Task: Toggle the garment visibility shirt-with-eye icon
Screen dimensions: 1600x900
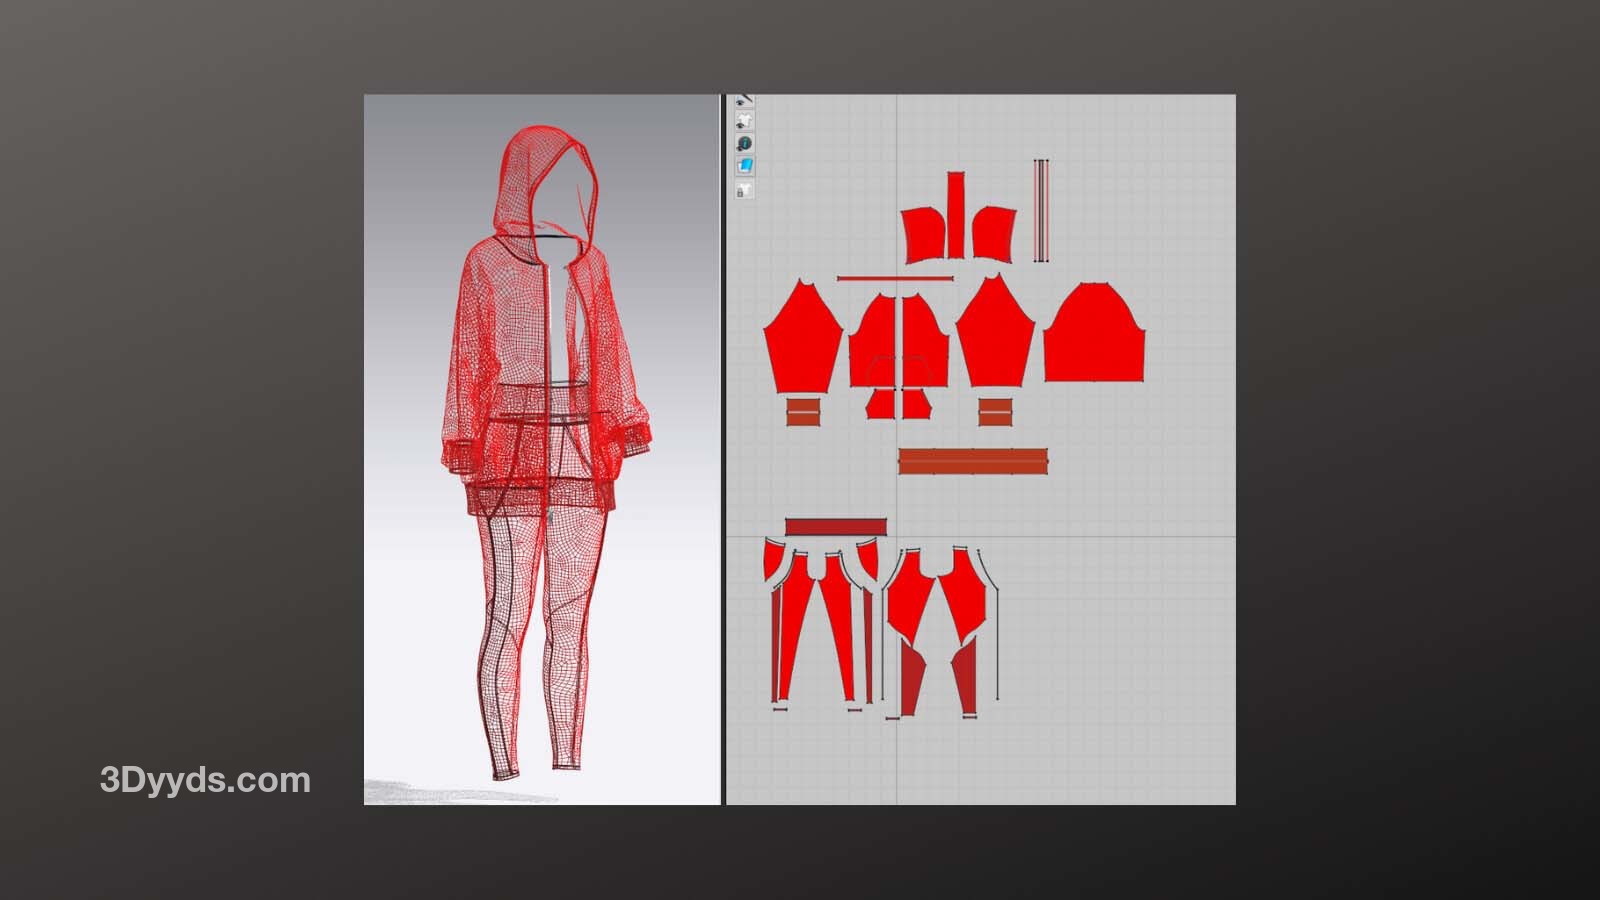Action: pyautogui.click(x=744, y=122)
